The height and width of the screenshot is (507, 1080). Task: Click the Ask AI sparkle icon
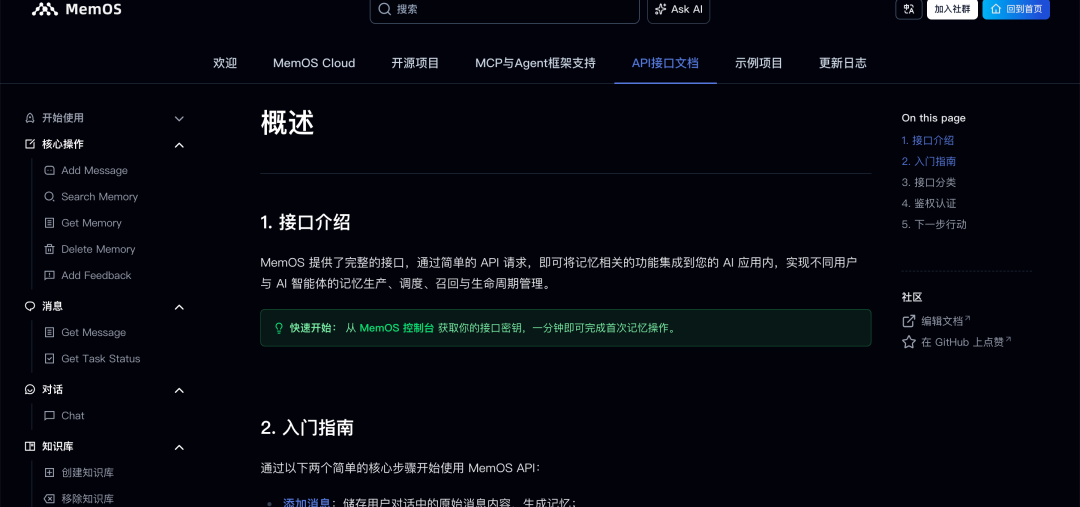(661, 9)
